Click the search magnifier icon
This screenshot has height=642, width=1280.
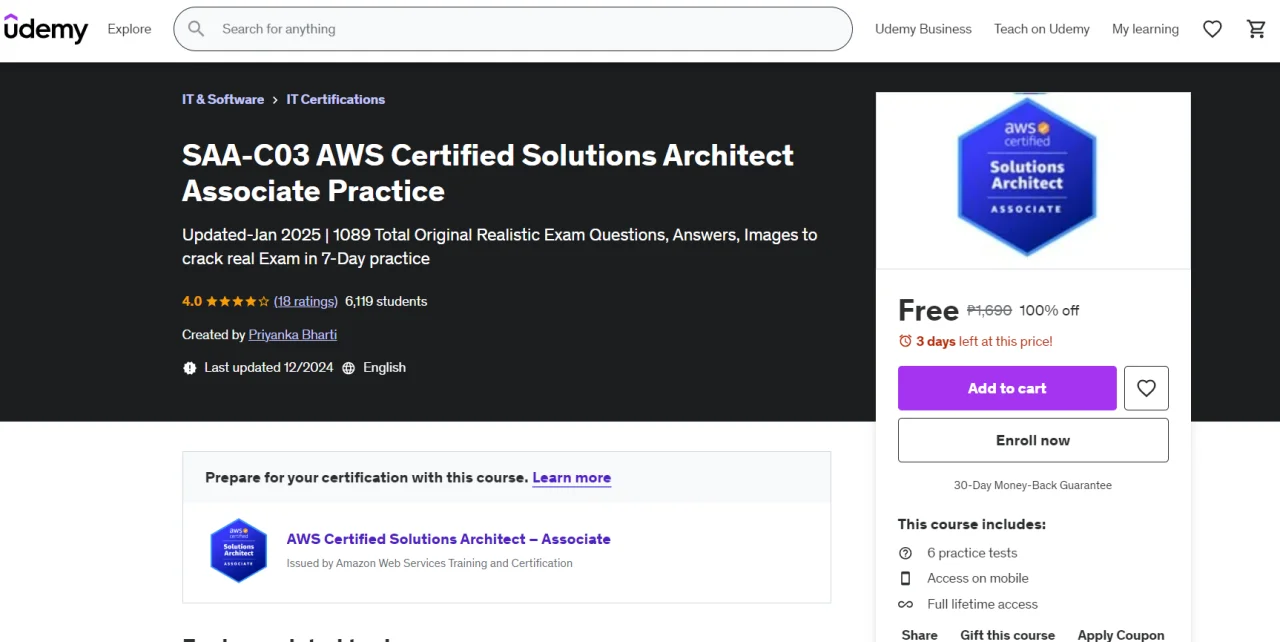coord(197,29)
